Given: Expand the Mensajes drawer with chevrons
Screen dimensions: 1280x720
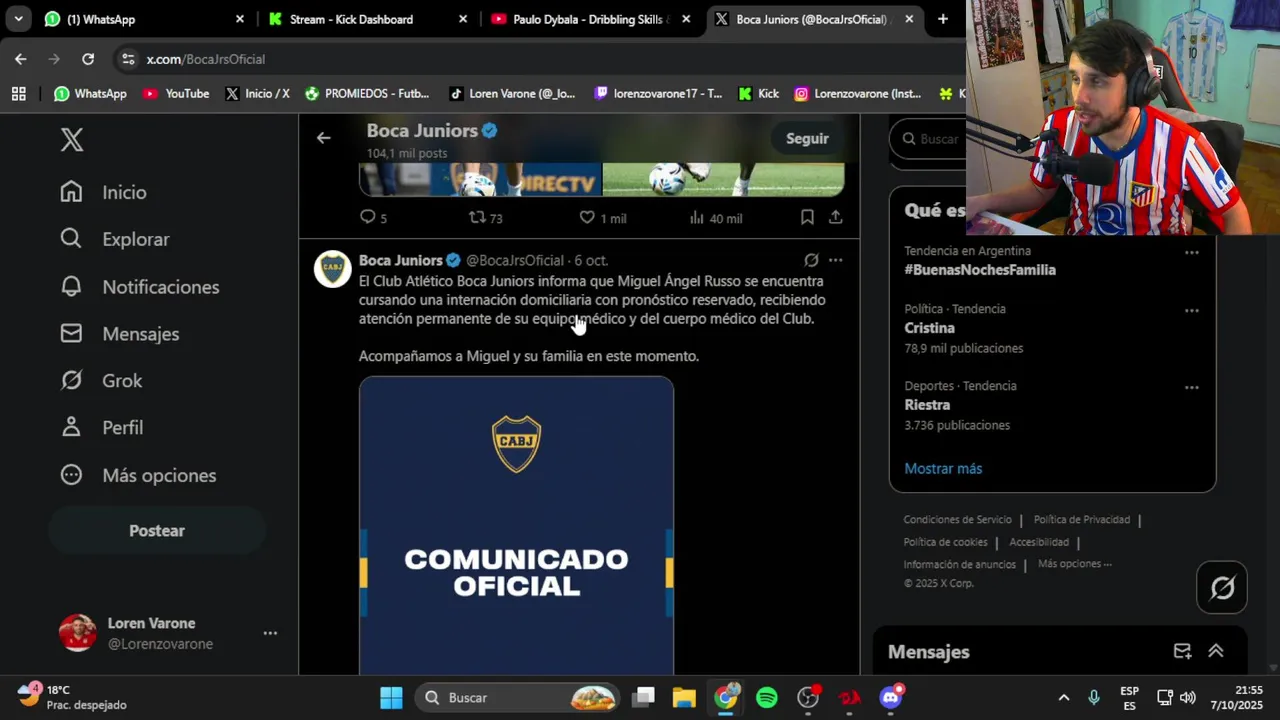Looking at the screenshot, I should tap(1216, 651).
